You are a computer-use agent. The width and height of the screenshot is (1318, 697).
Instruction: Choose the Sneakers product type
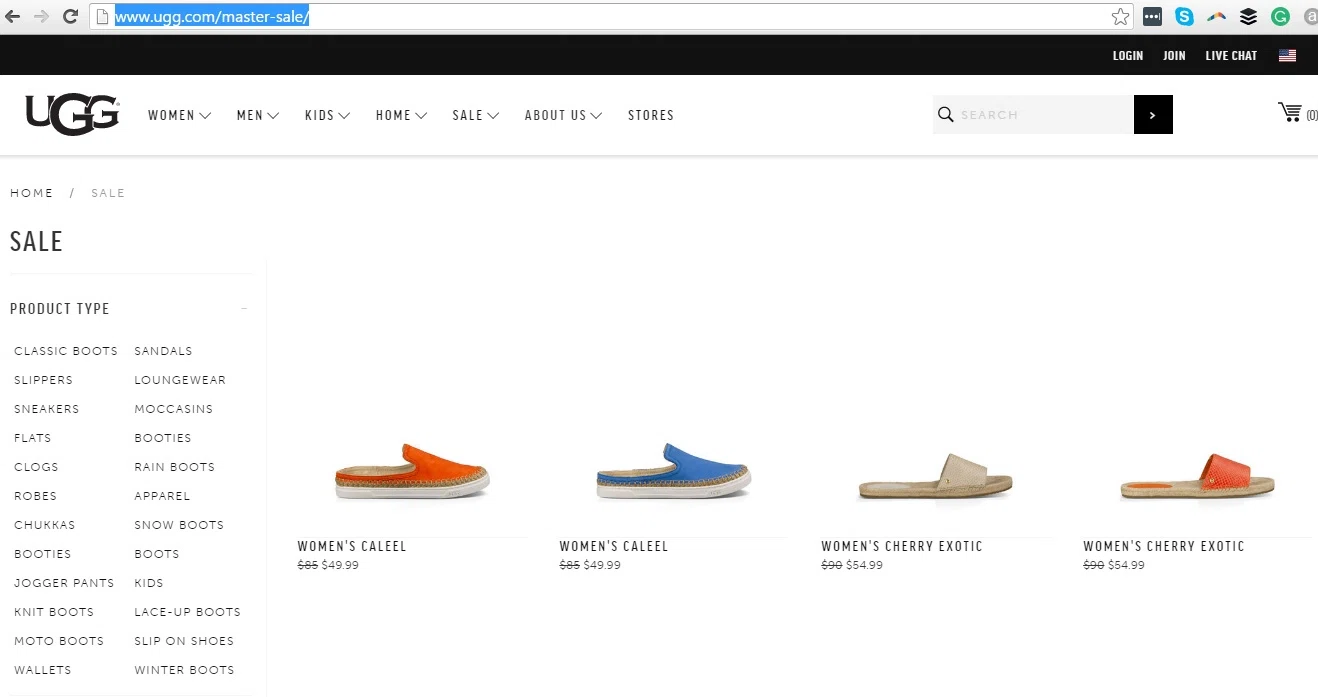click(46, 409)
